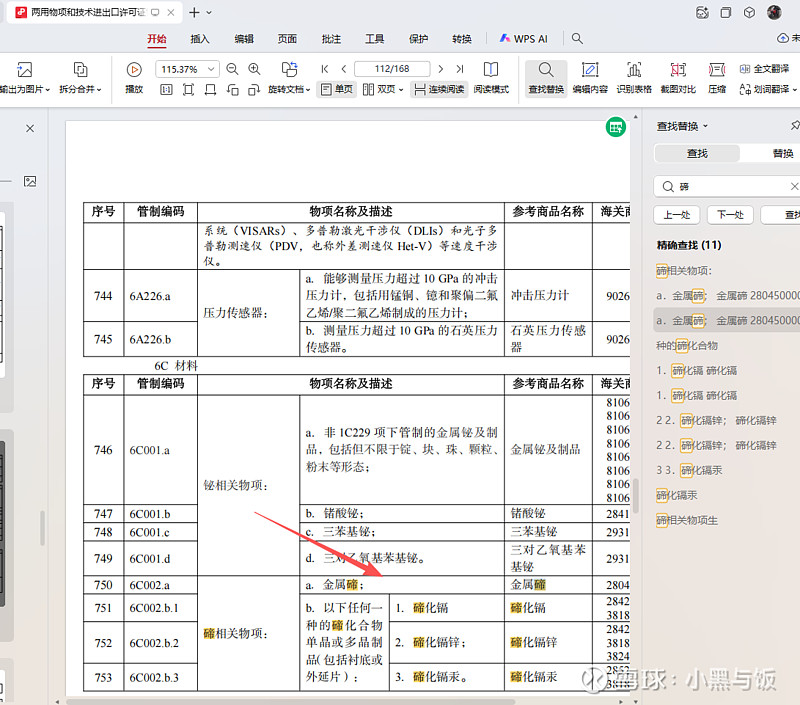Open the 批注 (Comment) ribbon tab
This screenshot has width=800, height=705.
331,39
